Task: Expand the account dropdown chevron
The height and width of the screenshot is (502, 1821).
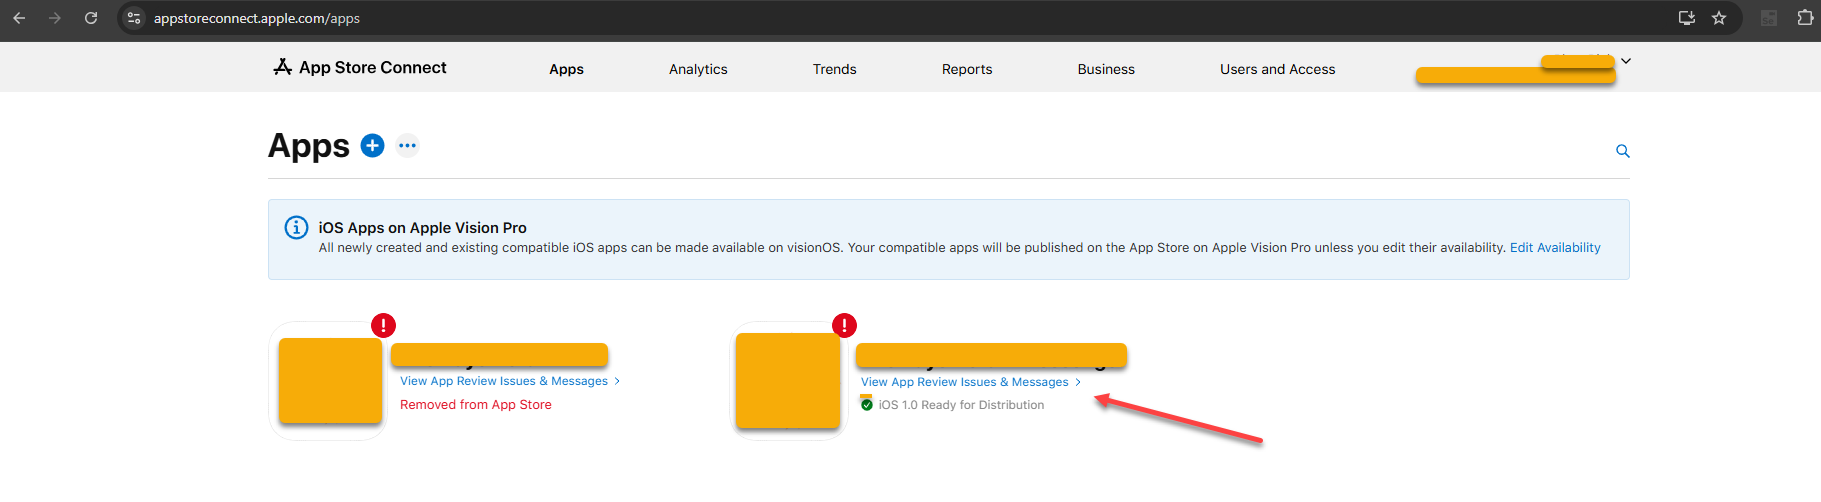Action: coord(1626,61)
